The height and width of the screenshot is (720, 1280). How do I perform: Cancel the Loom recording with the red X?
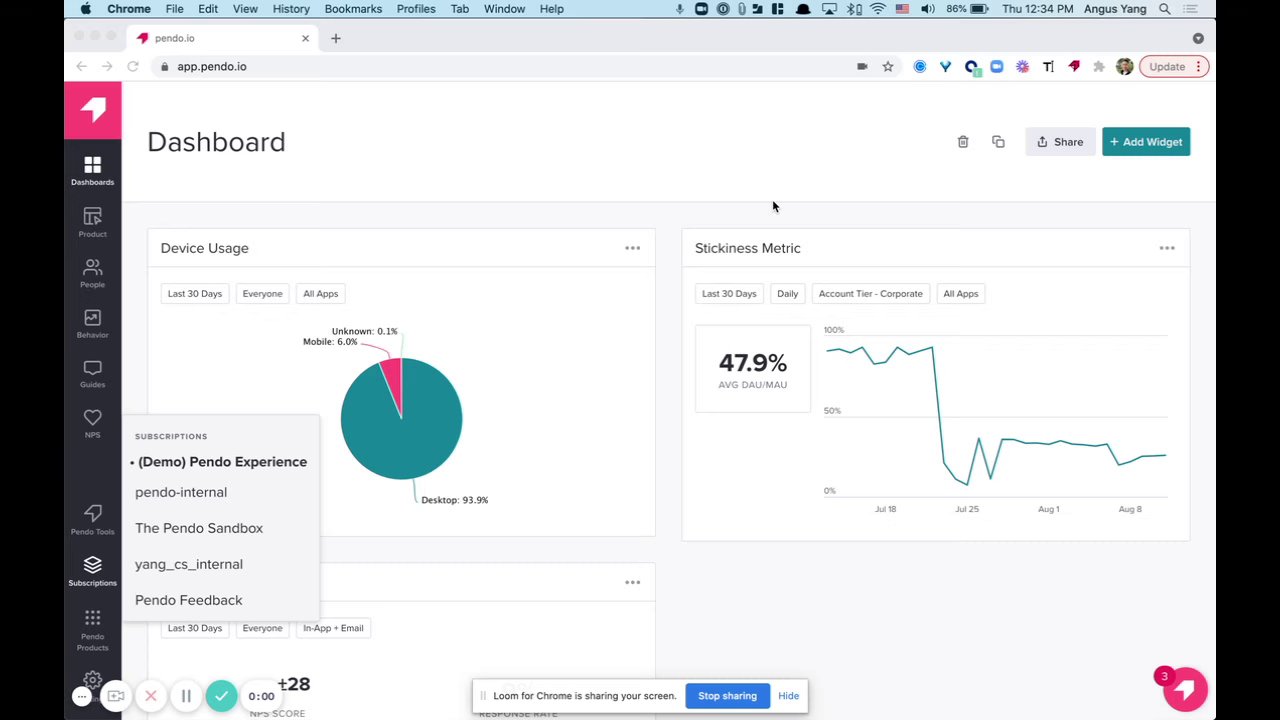coord(151,696)
